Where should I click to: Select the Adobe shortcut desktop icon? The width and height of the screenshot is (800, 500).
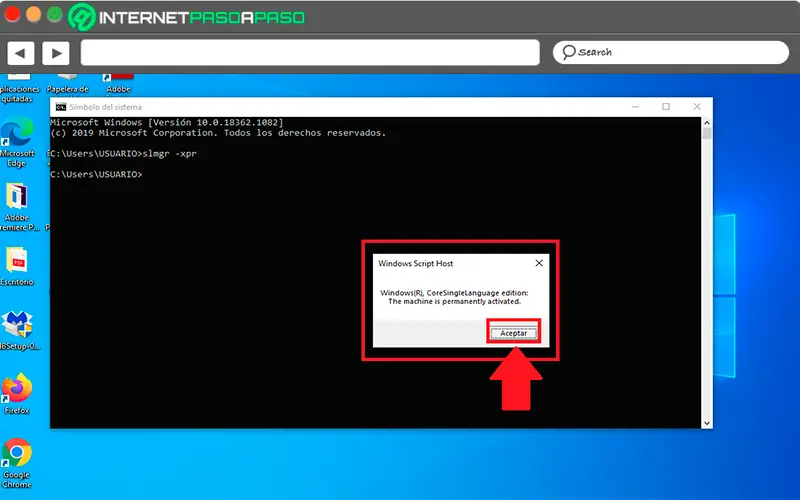[118, 85]
